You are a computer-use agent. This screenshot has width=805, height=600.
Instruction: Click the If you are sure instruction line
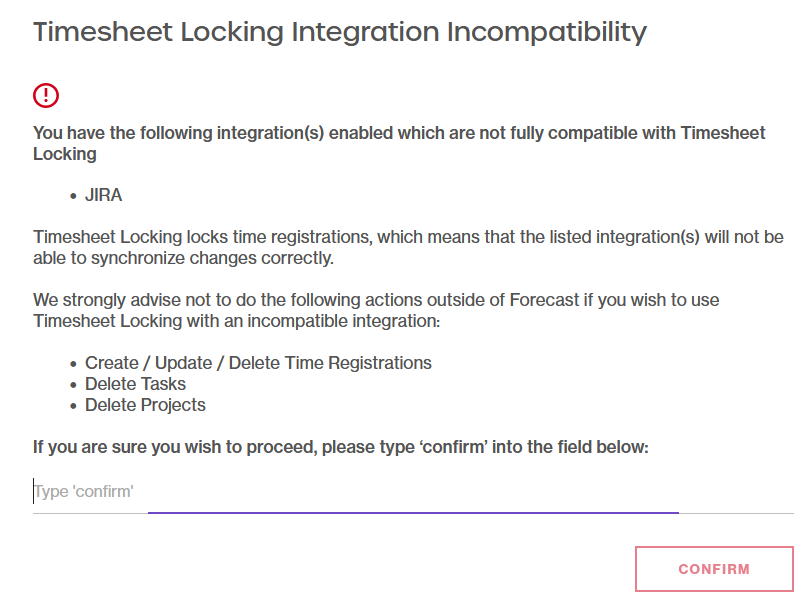pos(341,447)
